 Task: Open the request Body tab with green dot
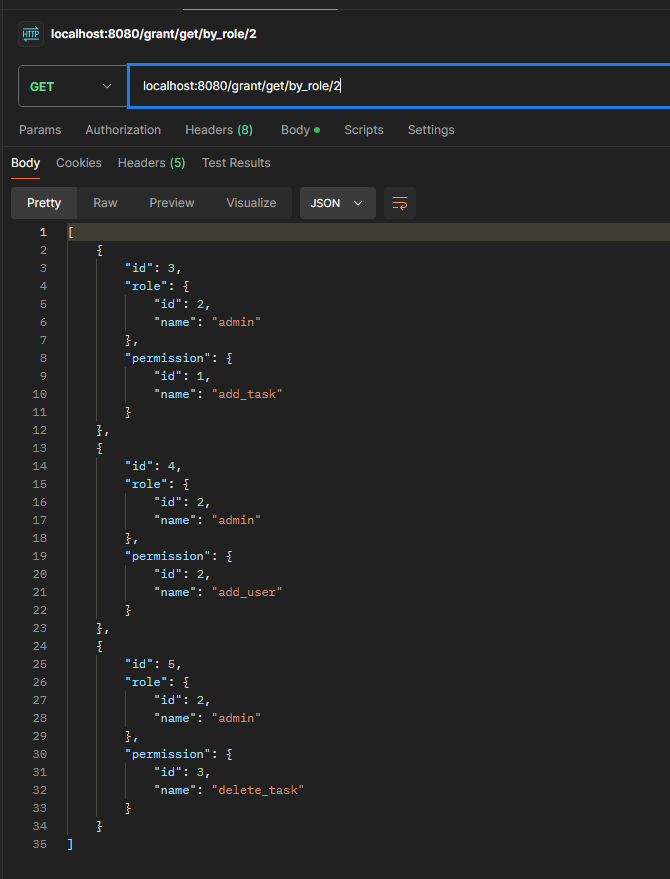tap(299, 130)
